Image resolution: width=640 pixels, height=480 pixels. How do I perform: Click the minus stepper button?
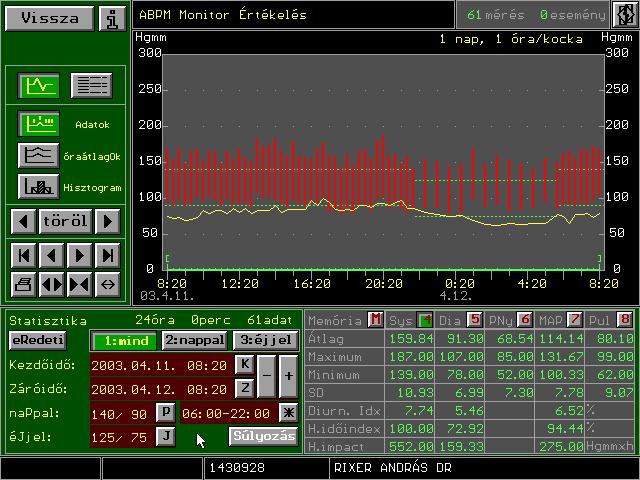(x=267, y=376)
